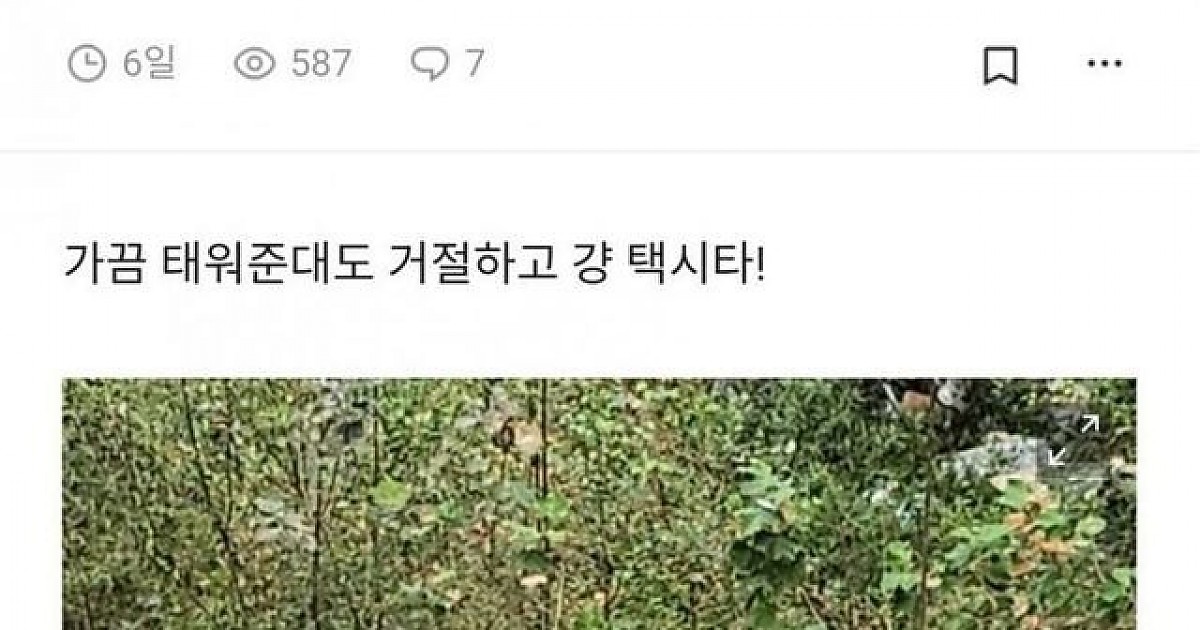1200x630 pixels.
Task: Click the orange-brown object at photo's top edge
Action: coord(915,400)
